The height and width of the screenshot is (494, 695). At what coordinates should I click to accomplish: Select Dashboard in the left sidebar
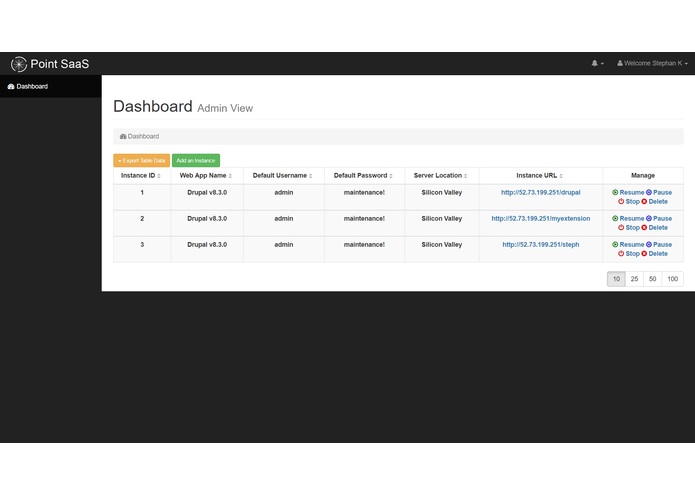(x=51, y=86)
